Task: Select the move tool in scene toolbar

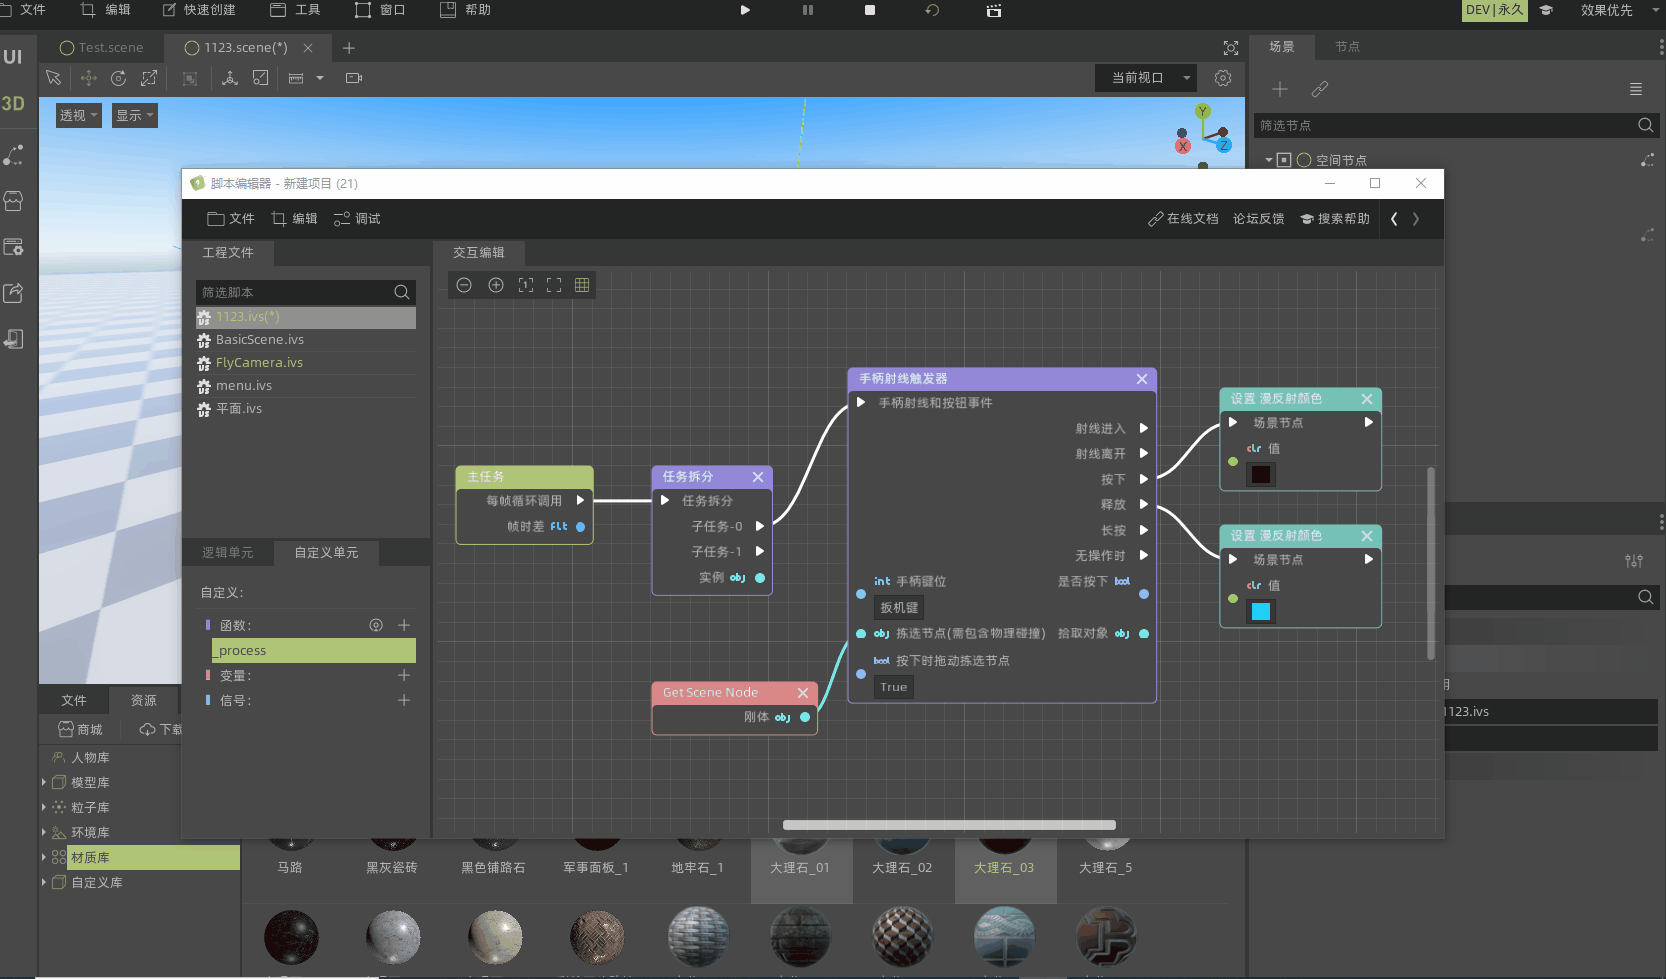Action: pyautogui.click(x=89, y=78)
